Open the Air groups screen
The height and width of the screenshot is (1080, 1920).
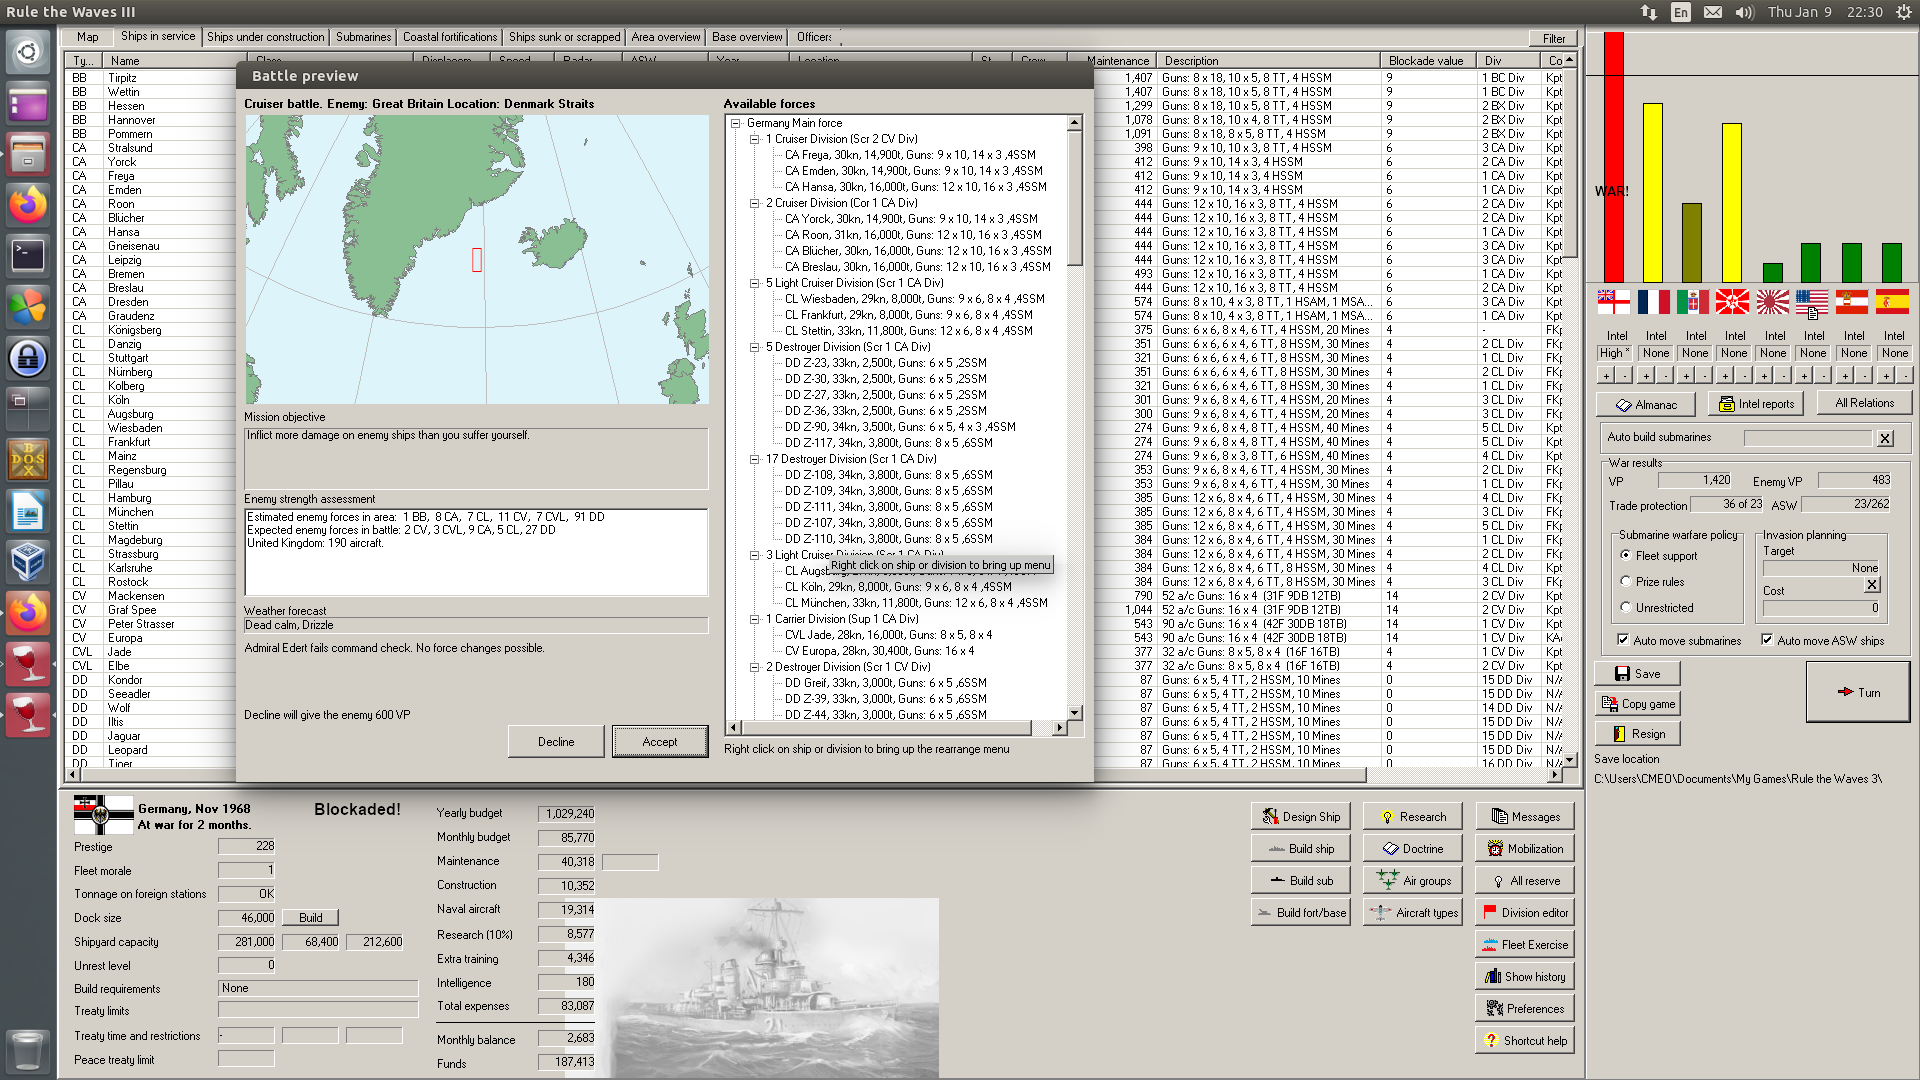pyautogui.click(x=1412, y=881)
